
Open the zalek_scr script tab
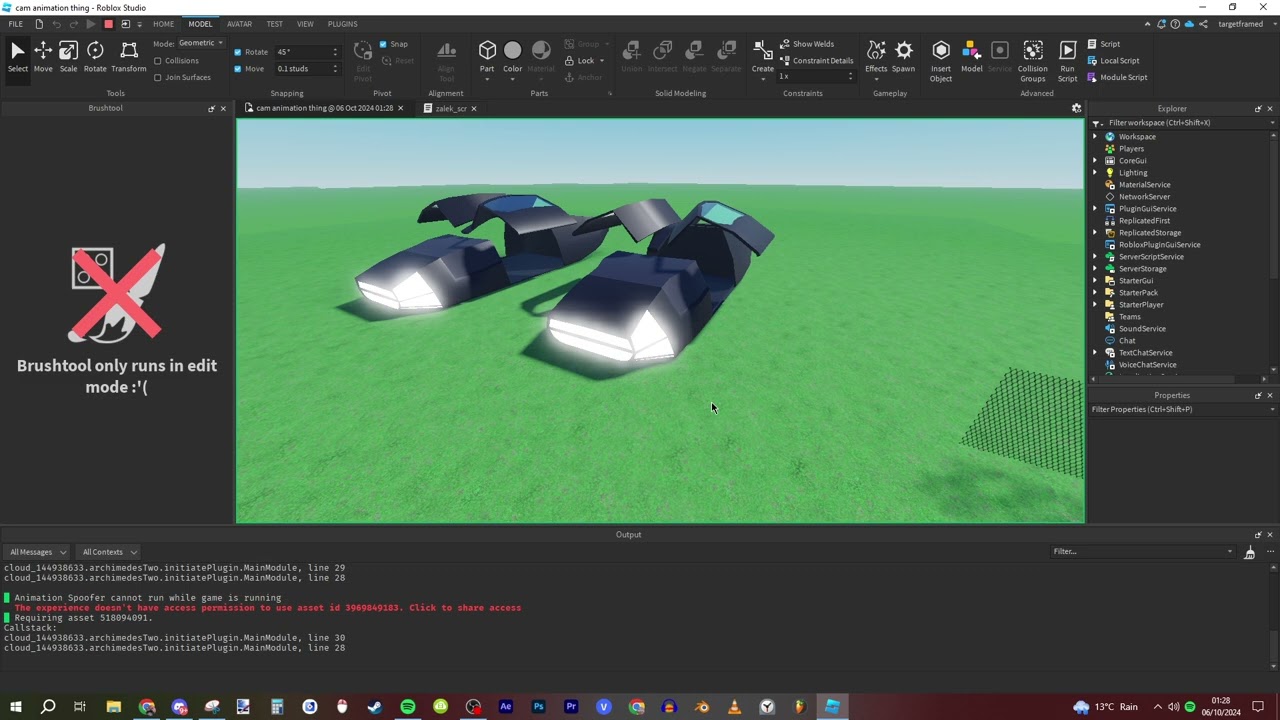[x=450, y=108]
